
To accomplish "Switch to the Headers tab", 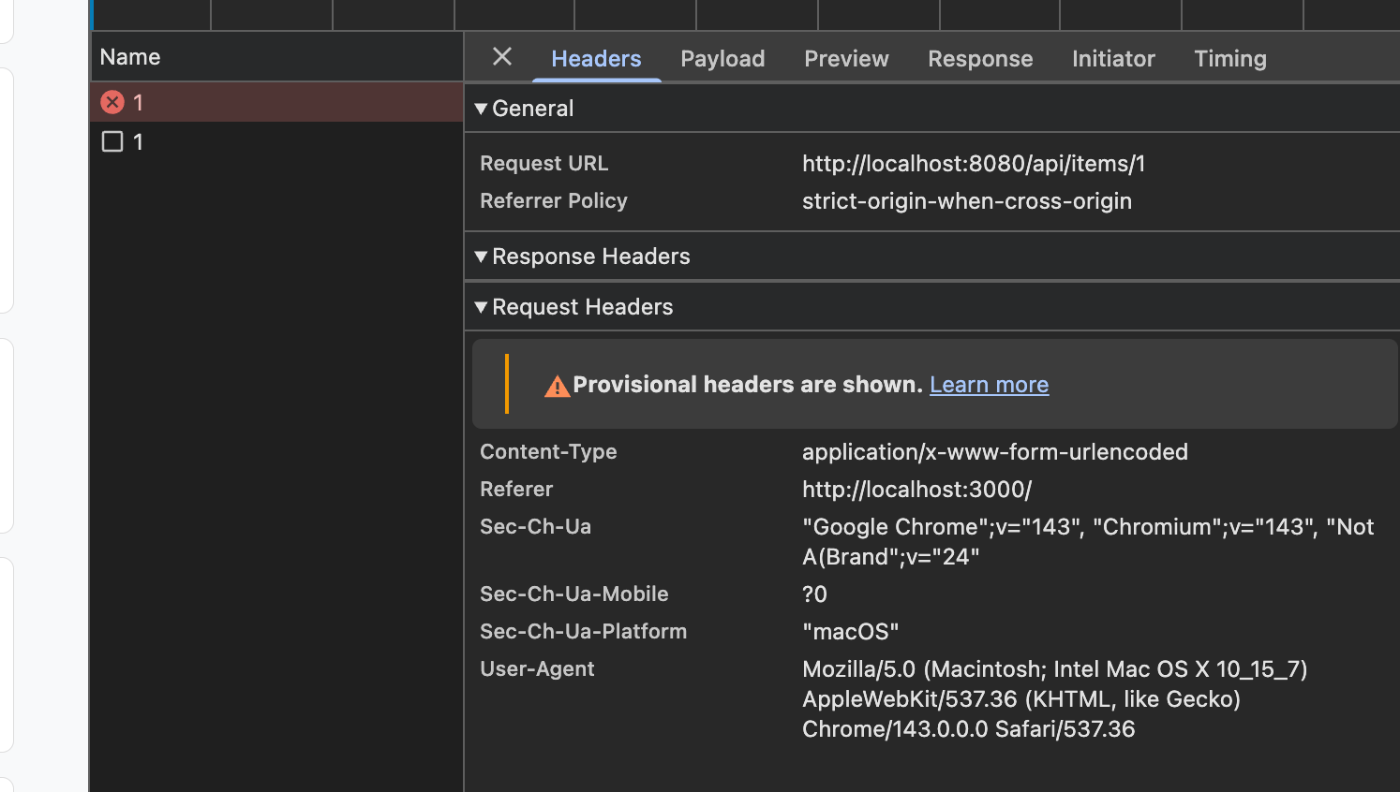I will pyautogui.click(x=596, y=59).
